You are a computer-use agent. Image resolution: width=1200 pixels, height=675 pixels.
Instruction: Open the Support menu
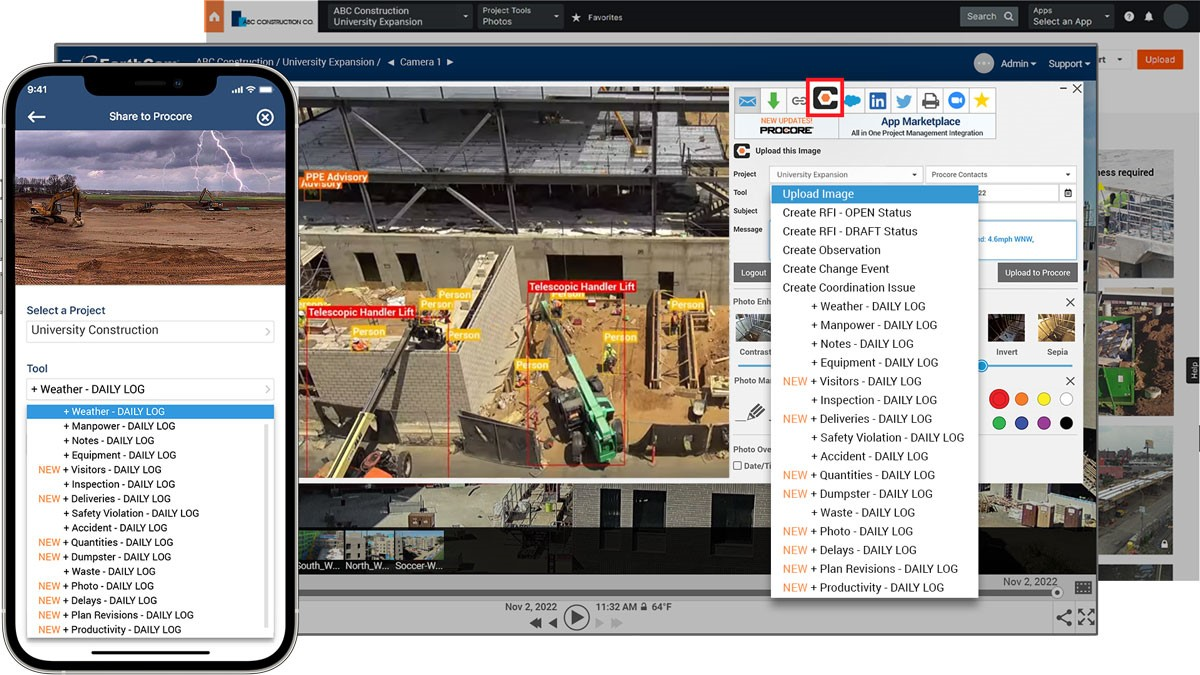tap(1069, 63)
